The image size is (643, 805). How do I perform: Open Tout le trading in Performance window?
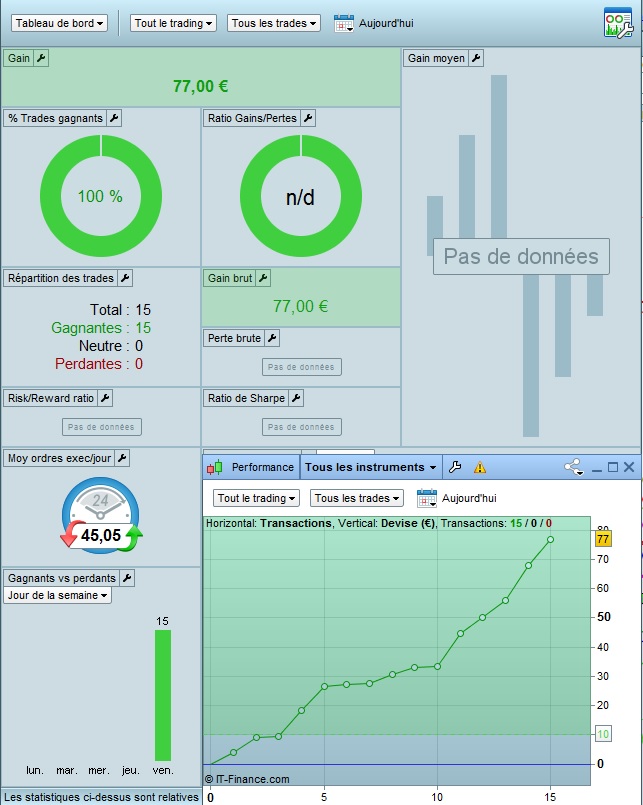point(256,498)
